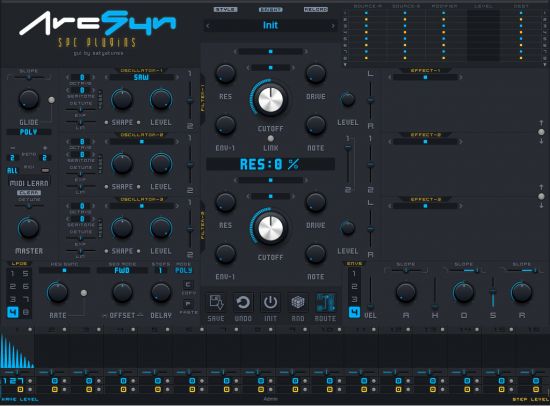The width and height of the screenshot is (550, 406).
Task: Toggle the Glide on/off dot
Action: point(52,100)
